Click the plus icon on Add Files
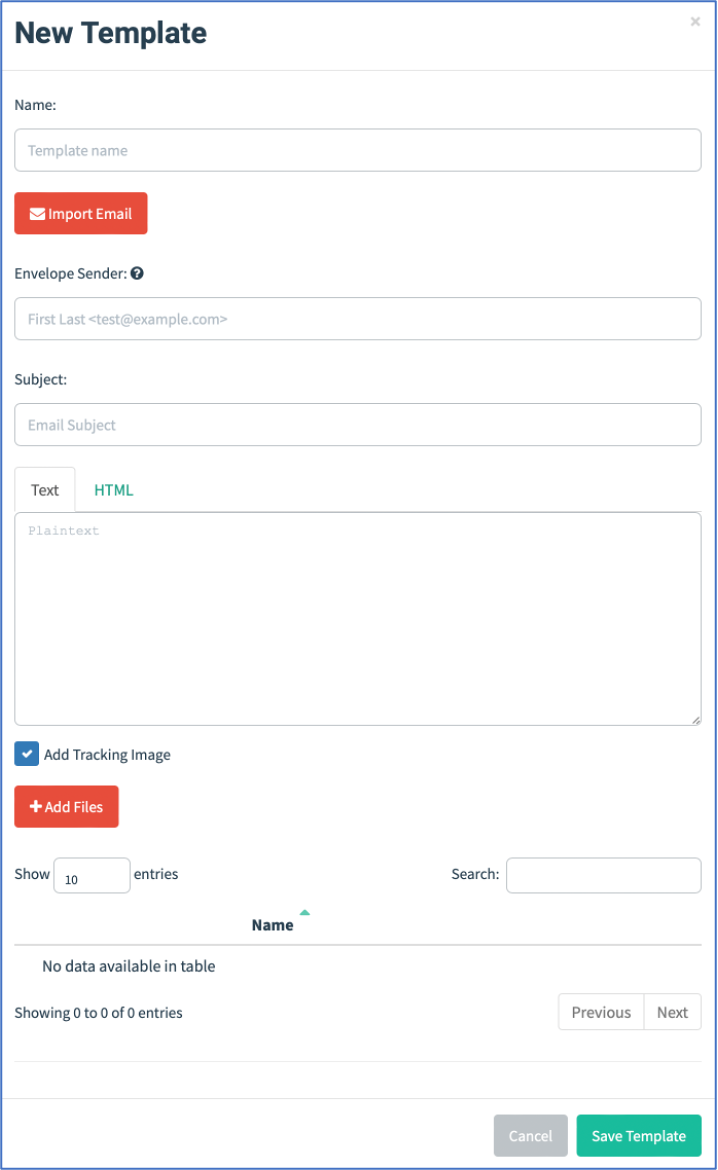 tap(35, 807)
